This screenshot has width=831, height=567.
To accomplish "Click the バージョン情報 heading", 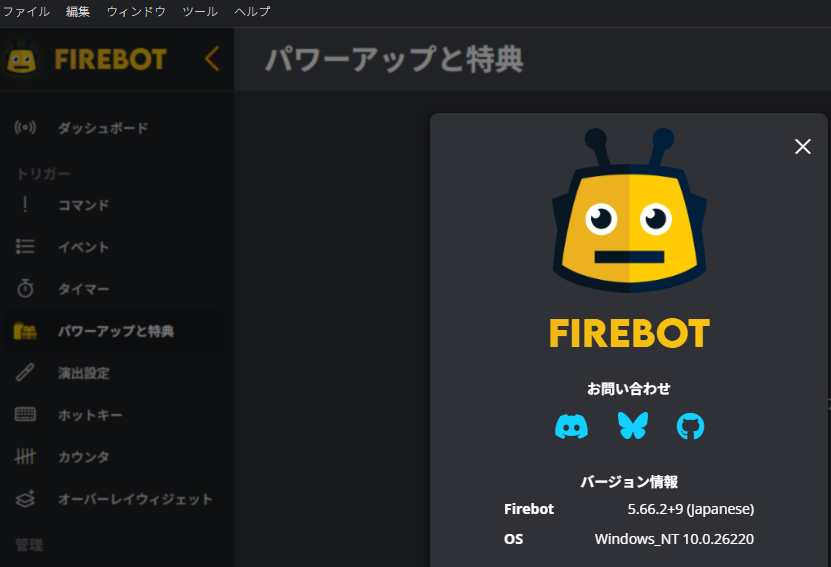I will [x=629, y=482].
